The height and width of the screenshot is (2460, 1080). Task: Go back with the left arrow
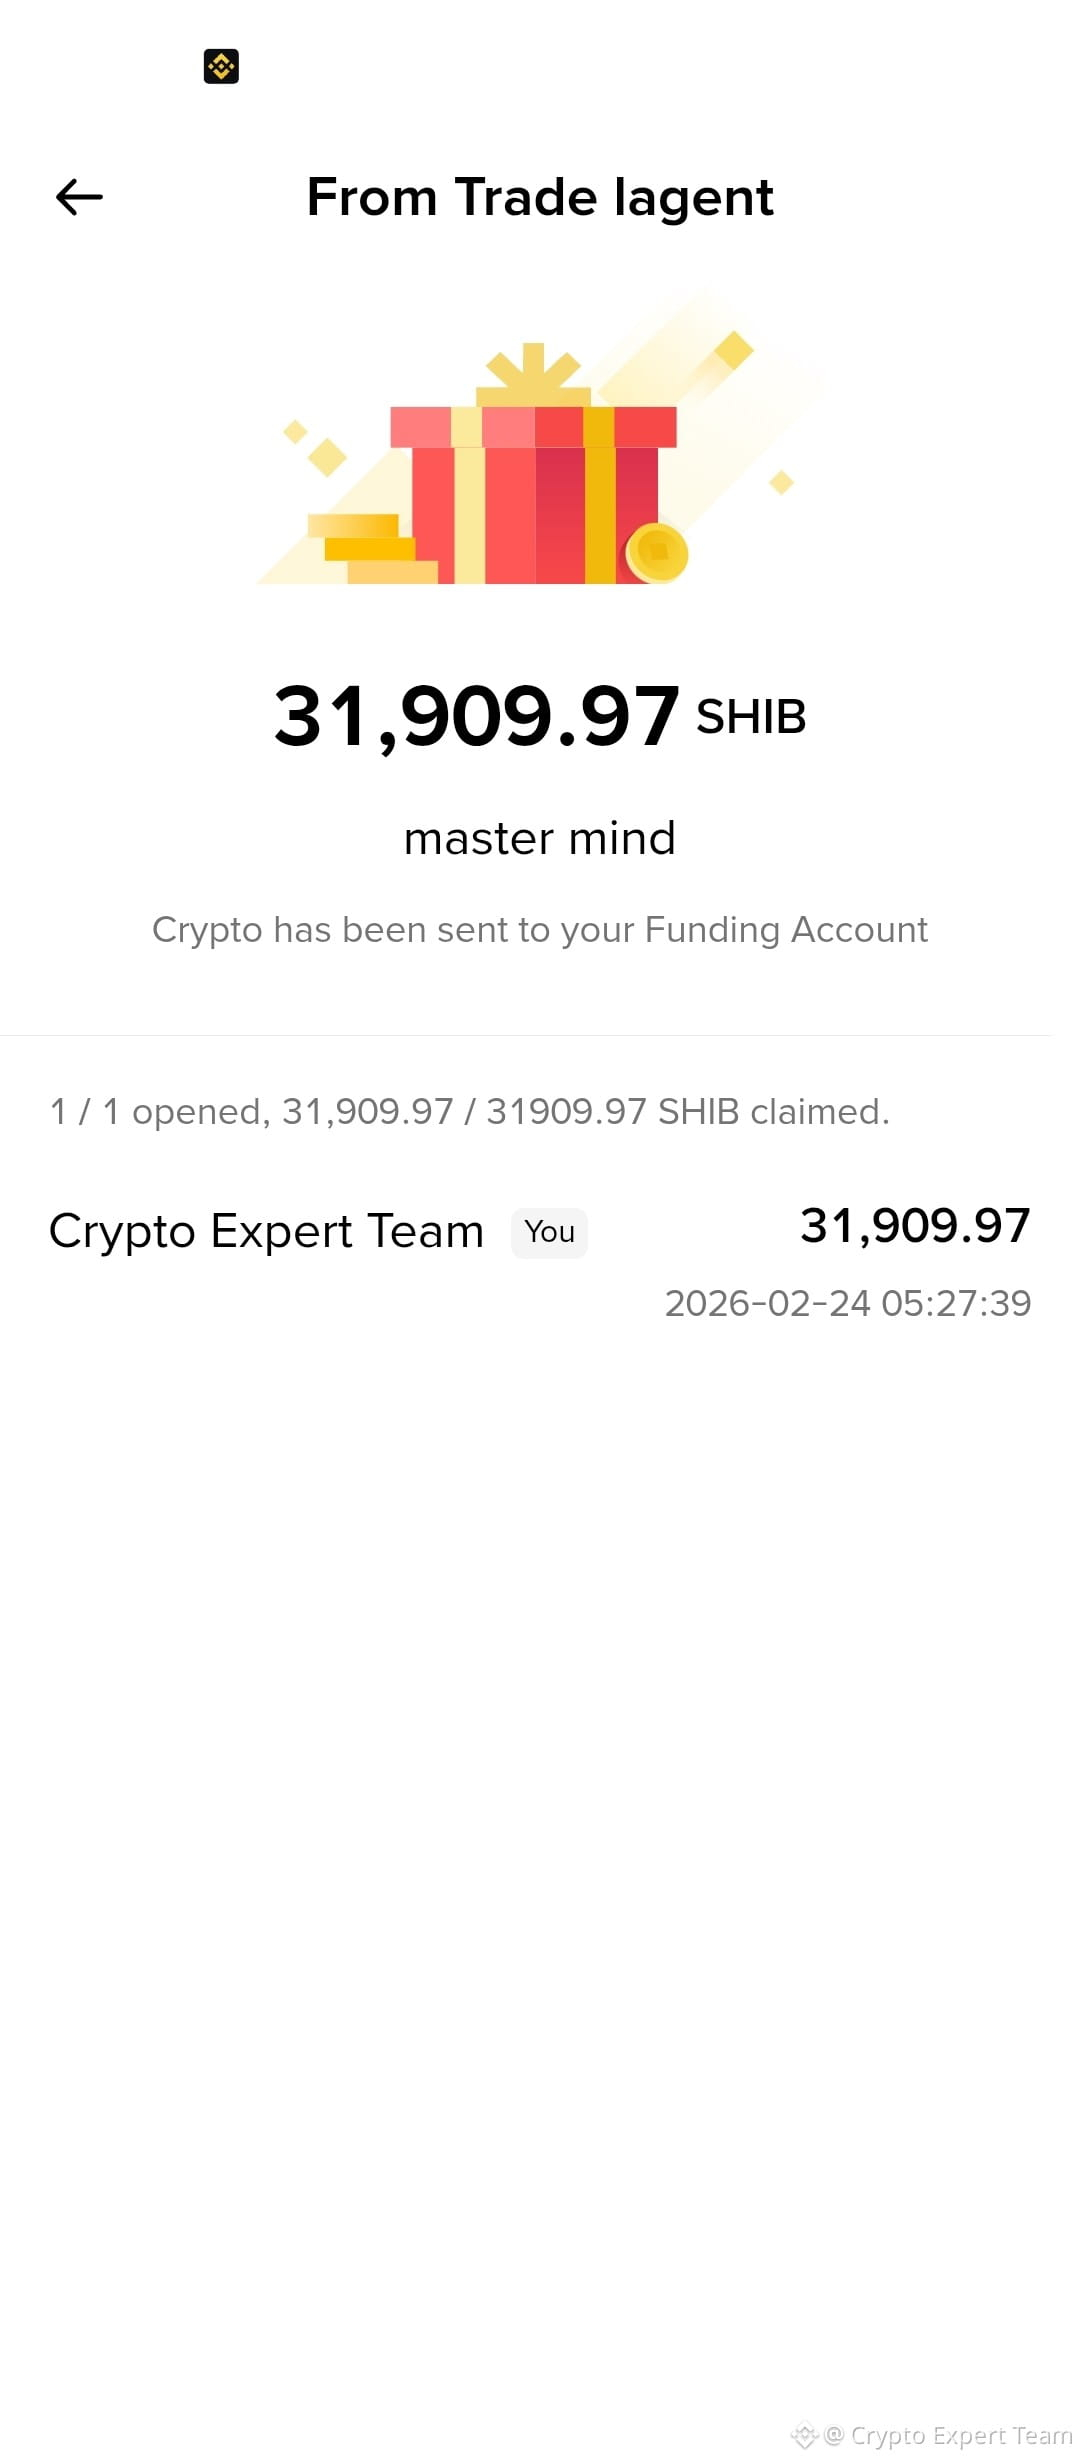tap(79, 197)
